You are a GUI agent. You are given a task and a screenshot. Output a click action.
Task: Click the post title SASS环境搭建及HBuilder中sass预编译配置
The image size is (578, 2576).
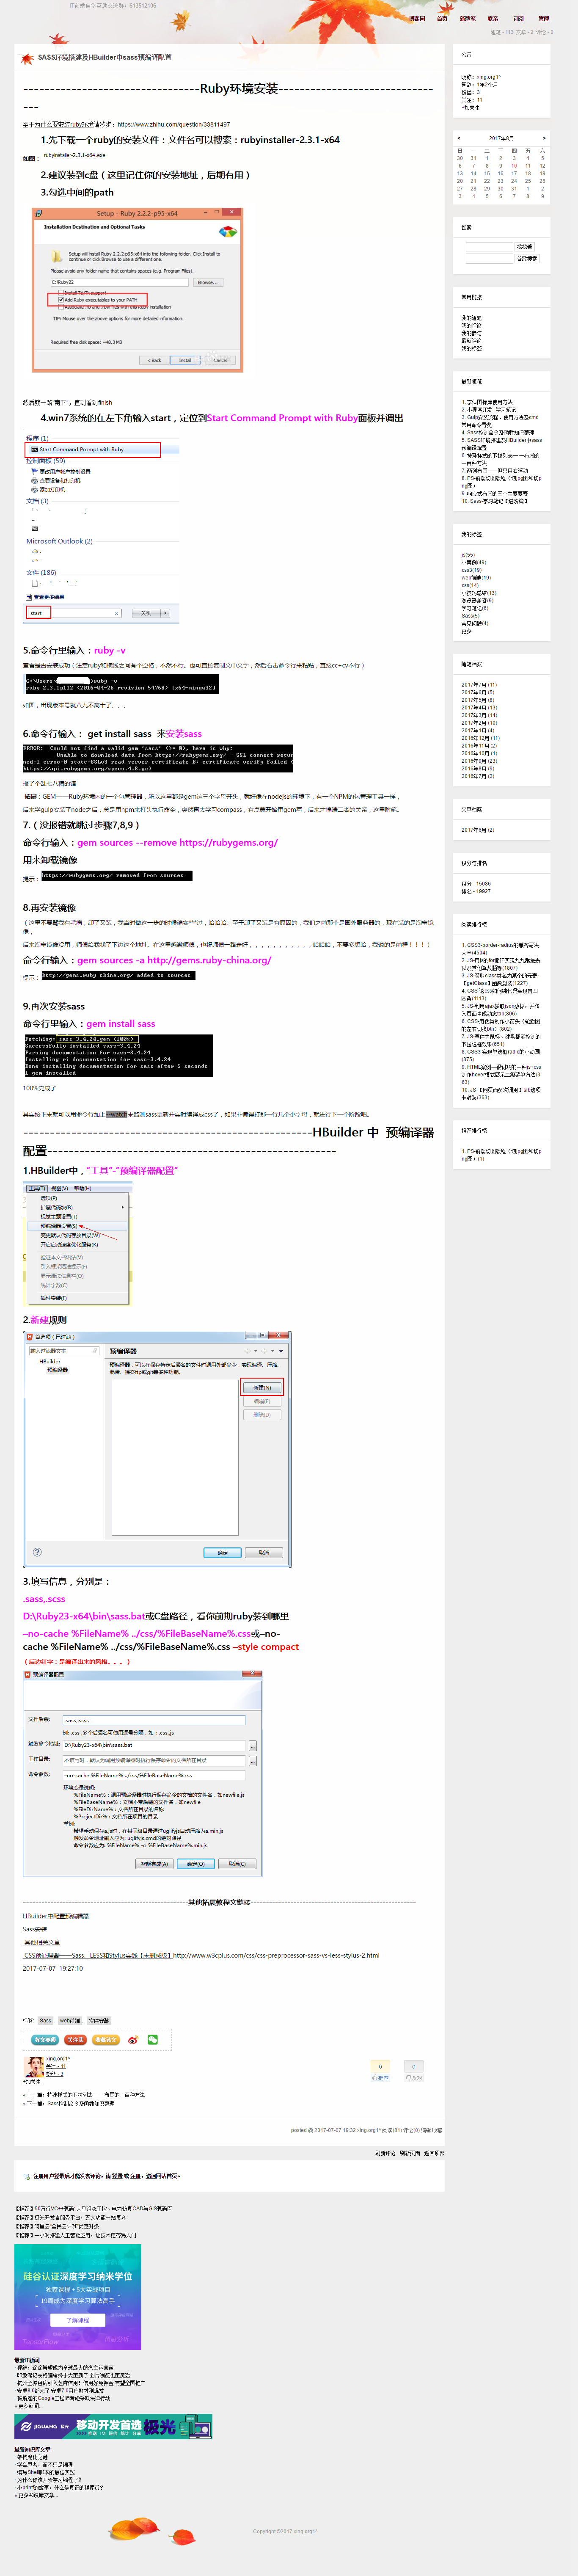point(105,57)
